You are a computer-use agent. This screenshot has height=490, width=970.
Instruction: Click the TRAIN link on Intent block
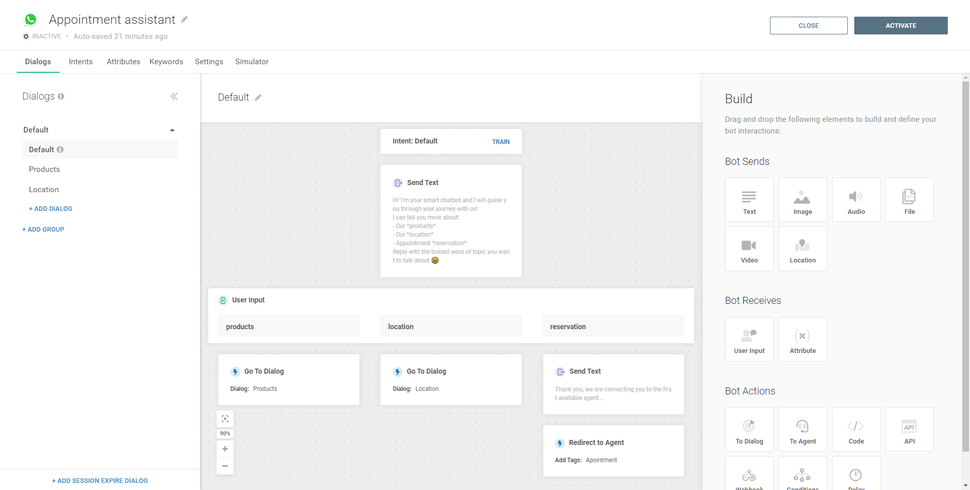[501, 142]
